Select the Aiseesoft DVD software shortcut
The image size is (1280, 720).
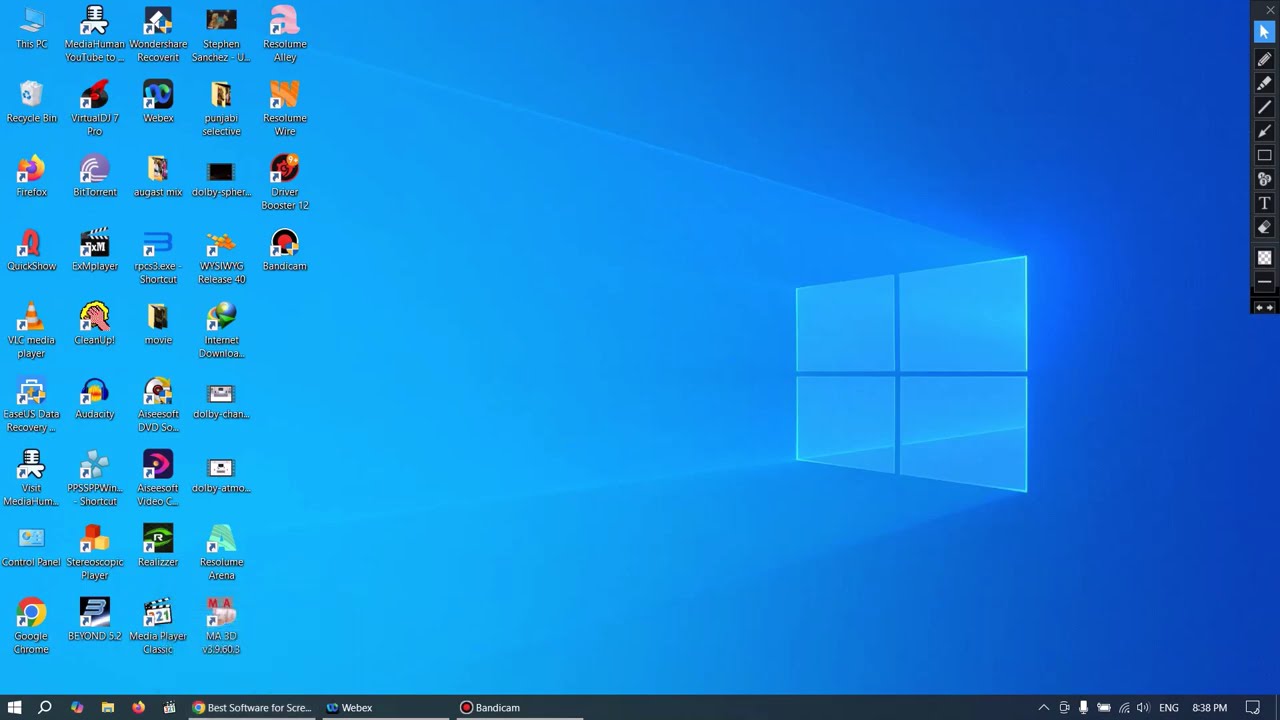point(158,404)
